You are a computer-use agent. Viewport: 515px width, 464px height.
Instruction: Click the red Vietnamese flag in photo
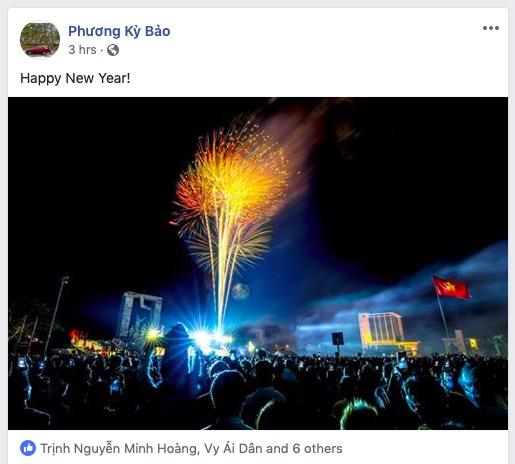point(451,287)
